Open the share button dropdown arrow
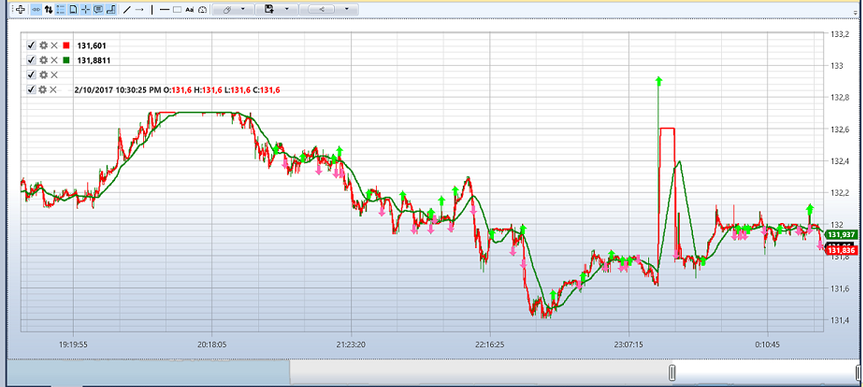The image size is (863, 387). point(346,9)
